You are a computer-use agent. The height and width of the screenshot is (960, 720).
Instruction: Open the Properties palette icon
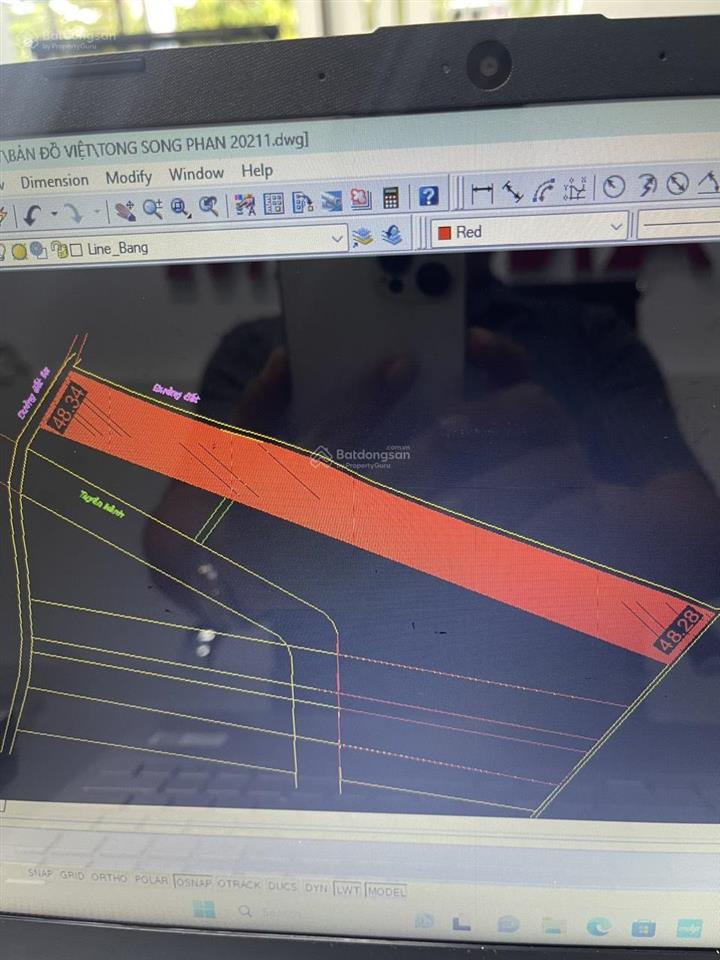pos(245,205)
